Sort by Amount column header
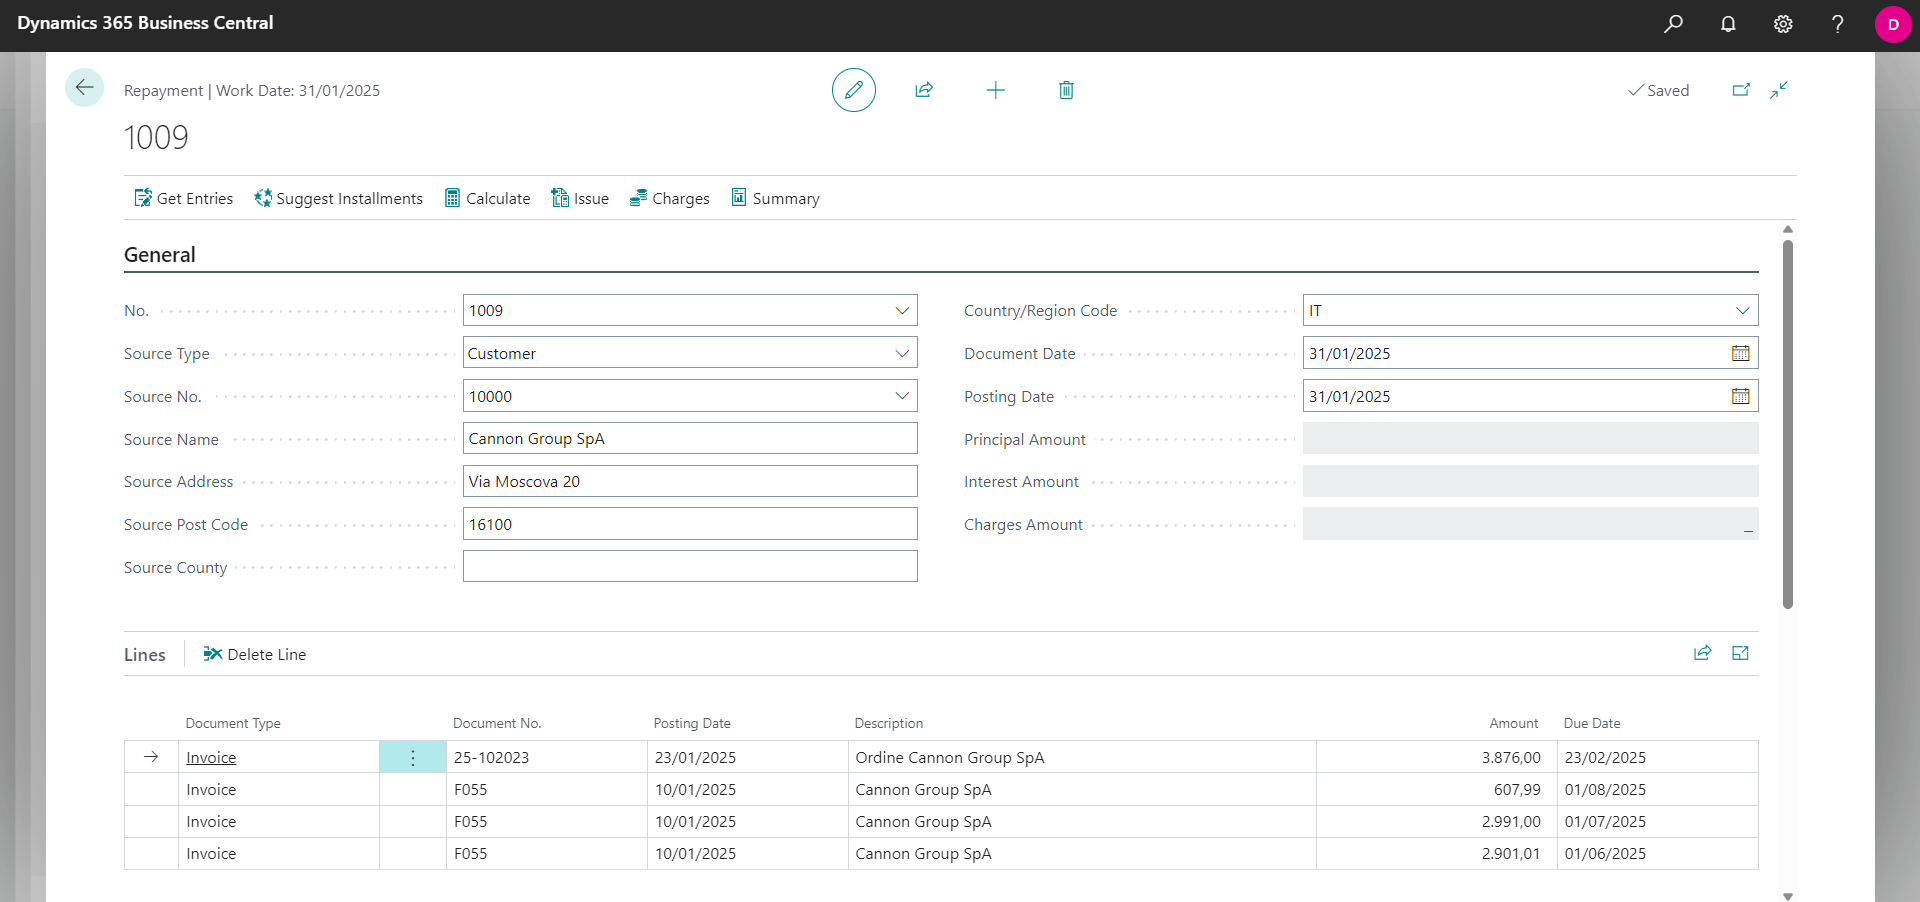The image size is (1920, 902). click(1514, 723)
